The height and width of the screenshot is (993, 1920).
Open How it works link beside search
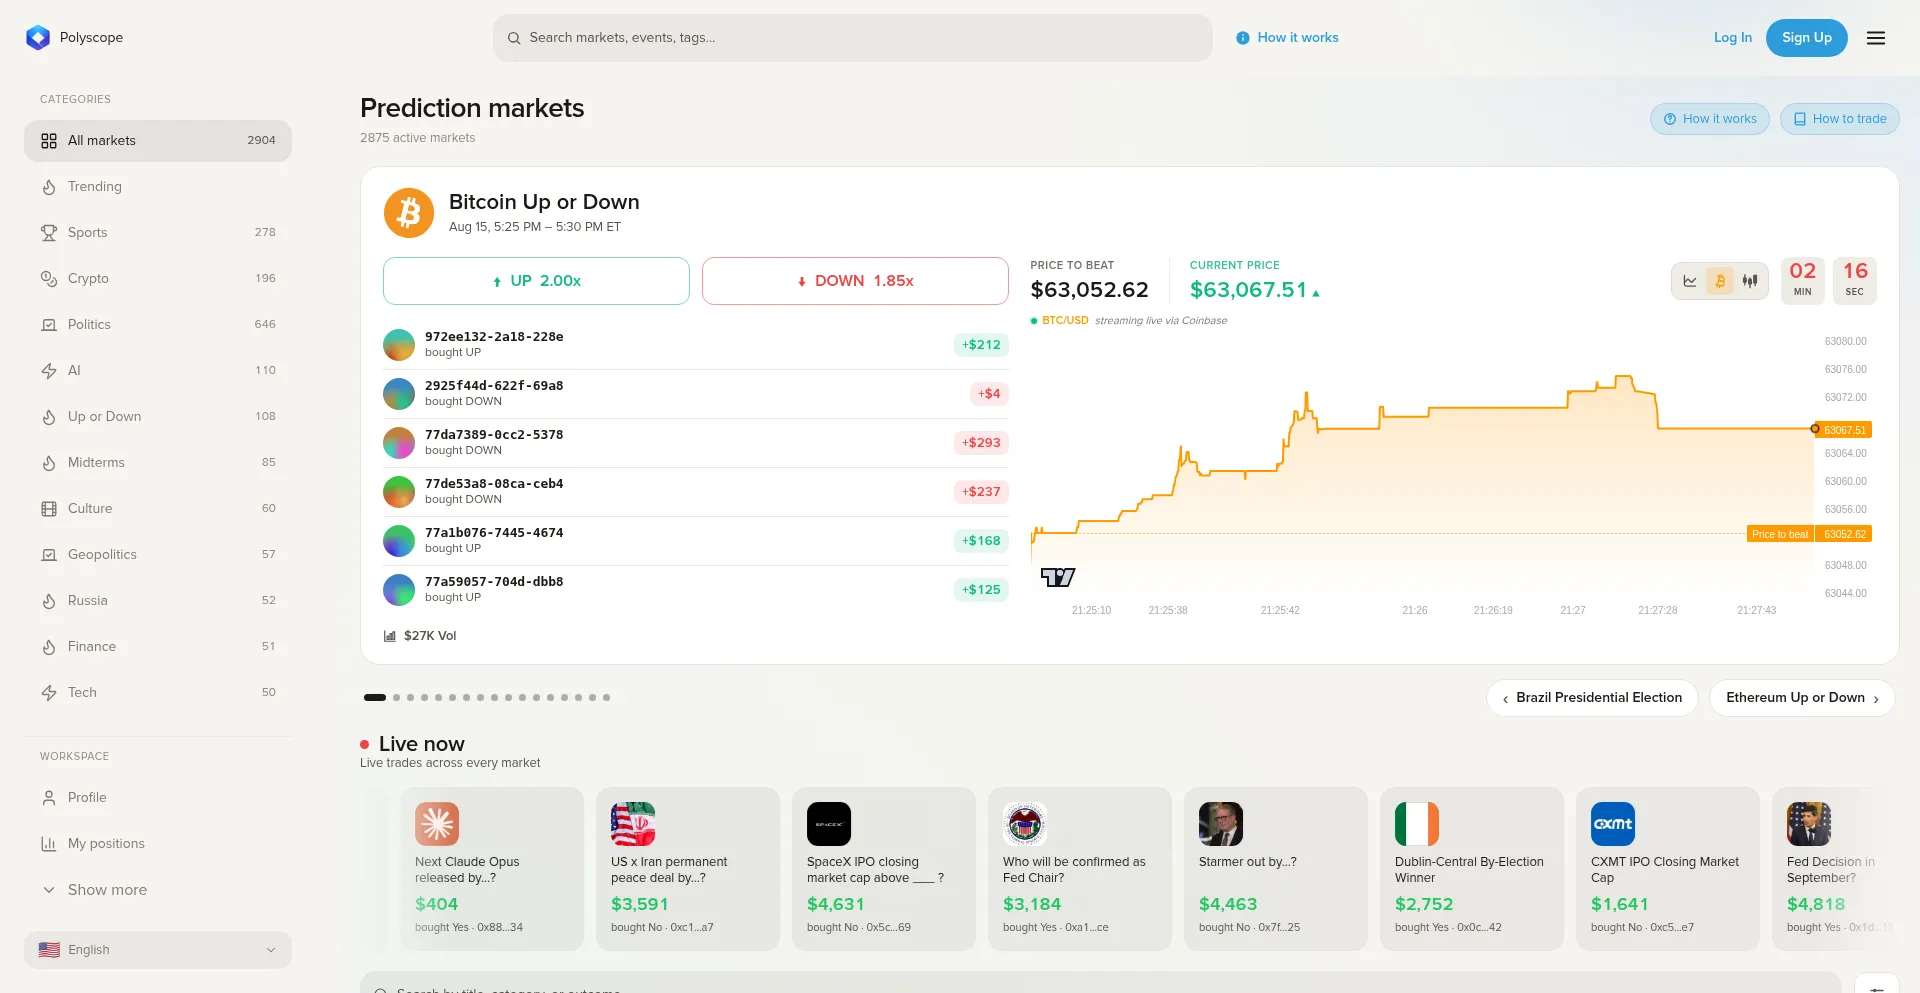point(1287,38)
